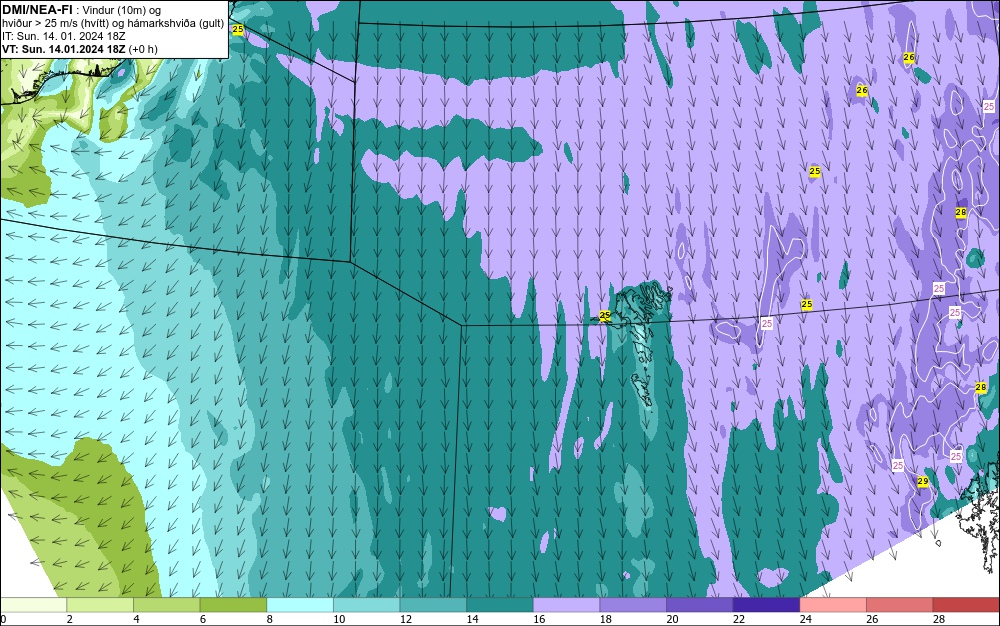1000x626 pixels.
Task: Click legend scale number "10"
Action: coord(339,619)
